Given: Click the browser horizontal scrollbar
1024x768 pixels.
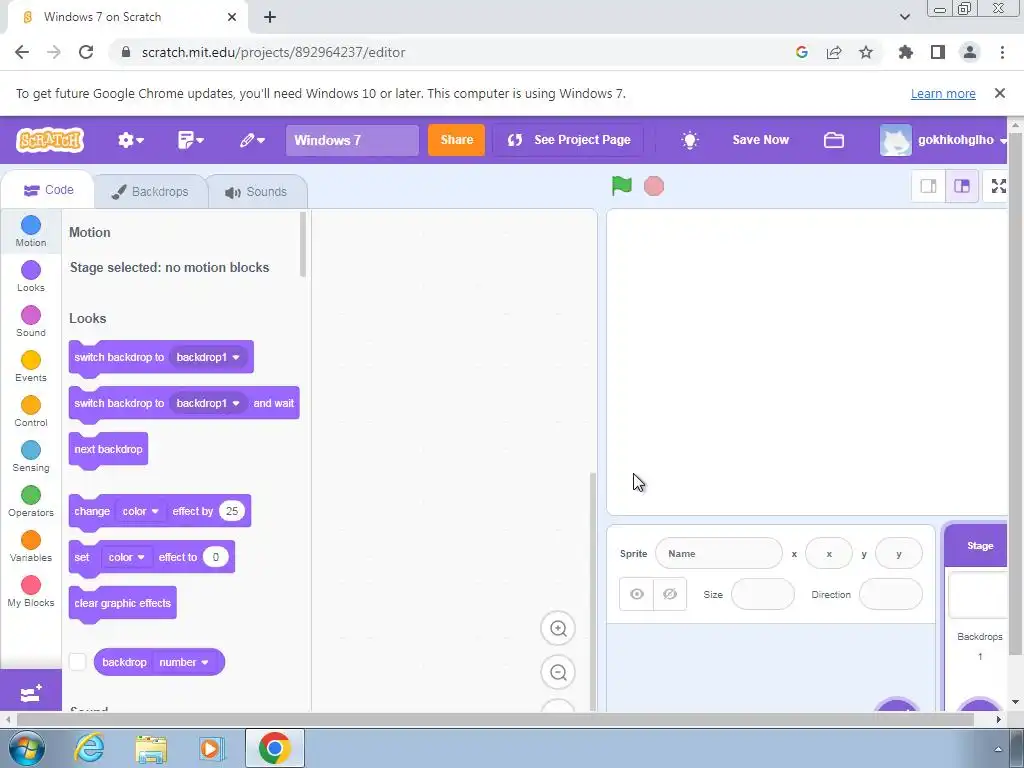Looking at the screenshot, I should [495, 719].
